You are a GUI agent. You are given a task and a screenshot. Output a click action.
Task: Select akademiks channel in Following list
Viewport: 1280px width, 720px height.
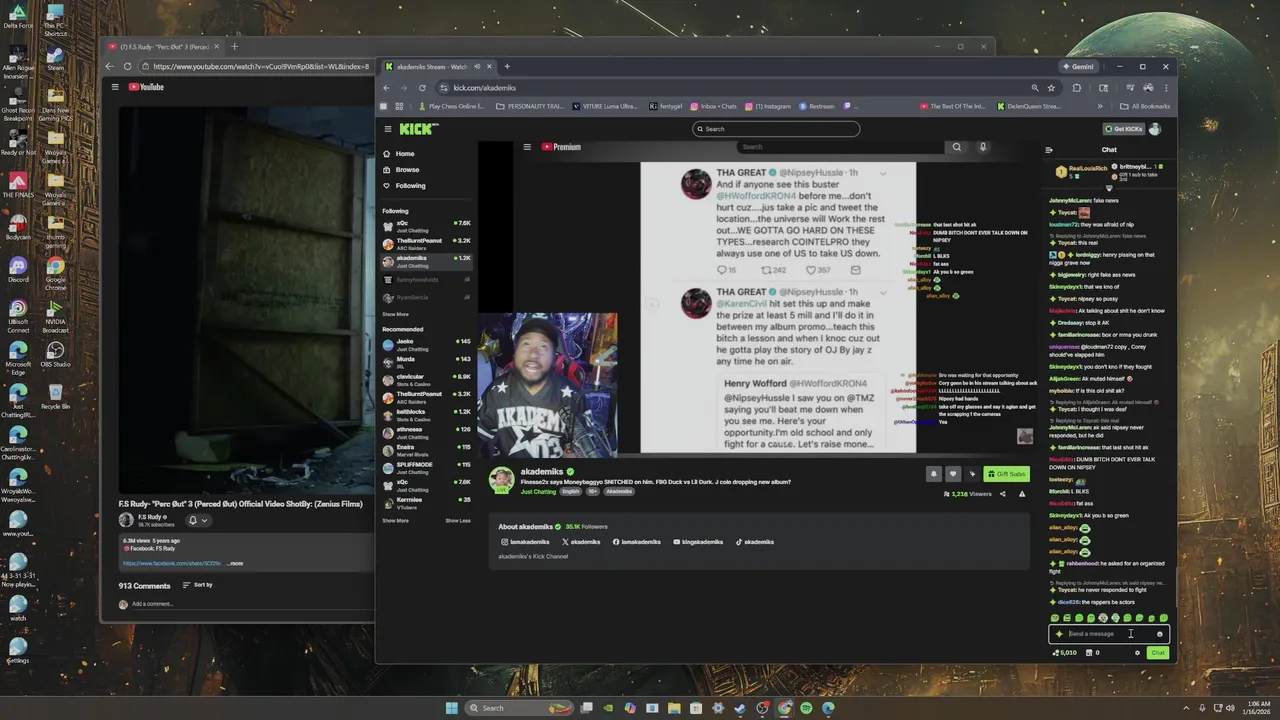coord(426,261)
